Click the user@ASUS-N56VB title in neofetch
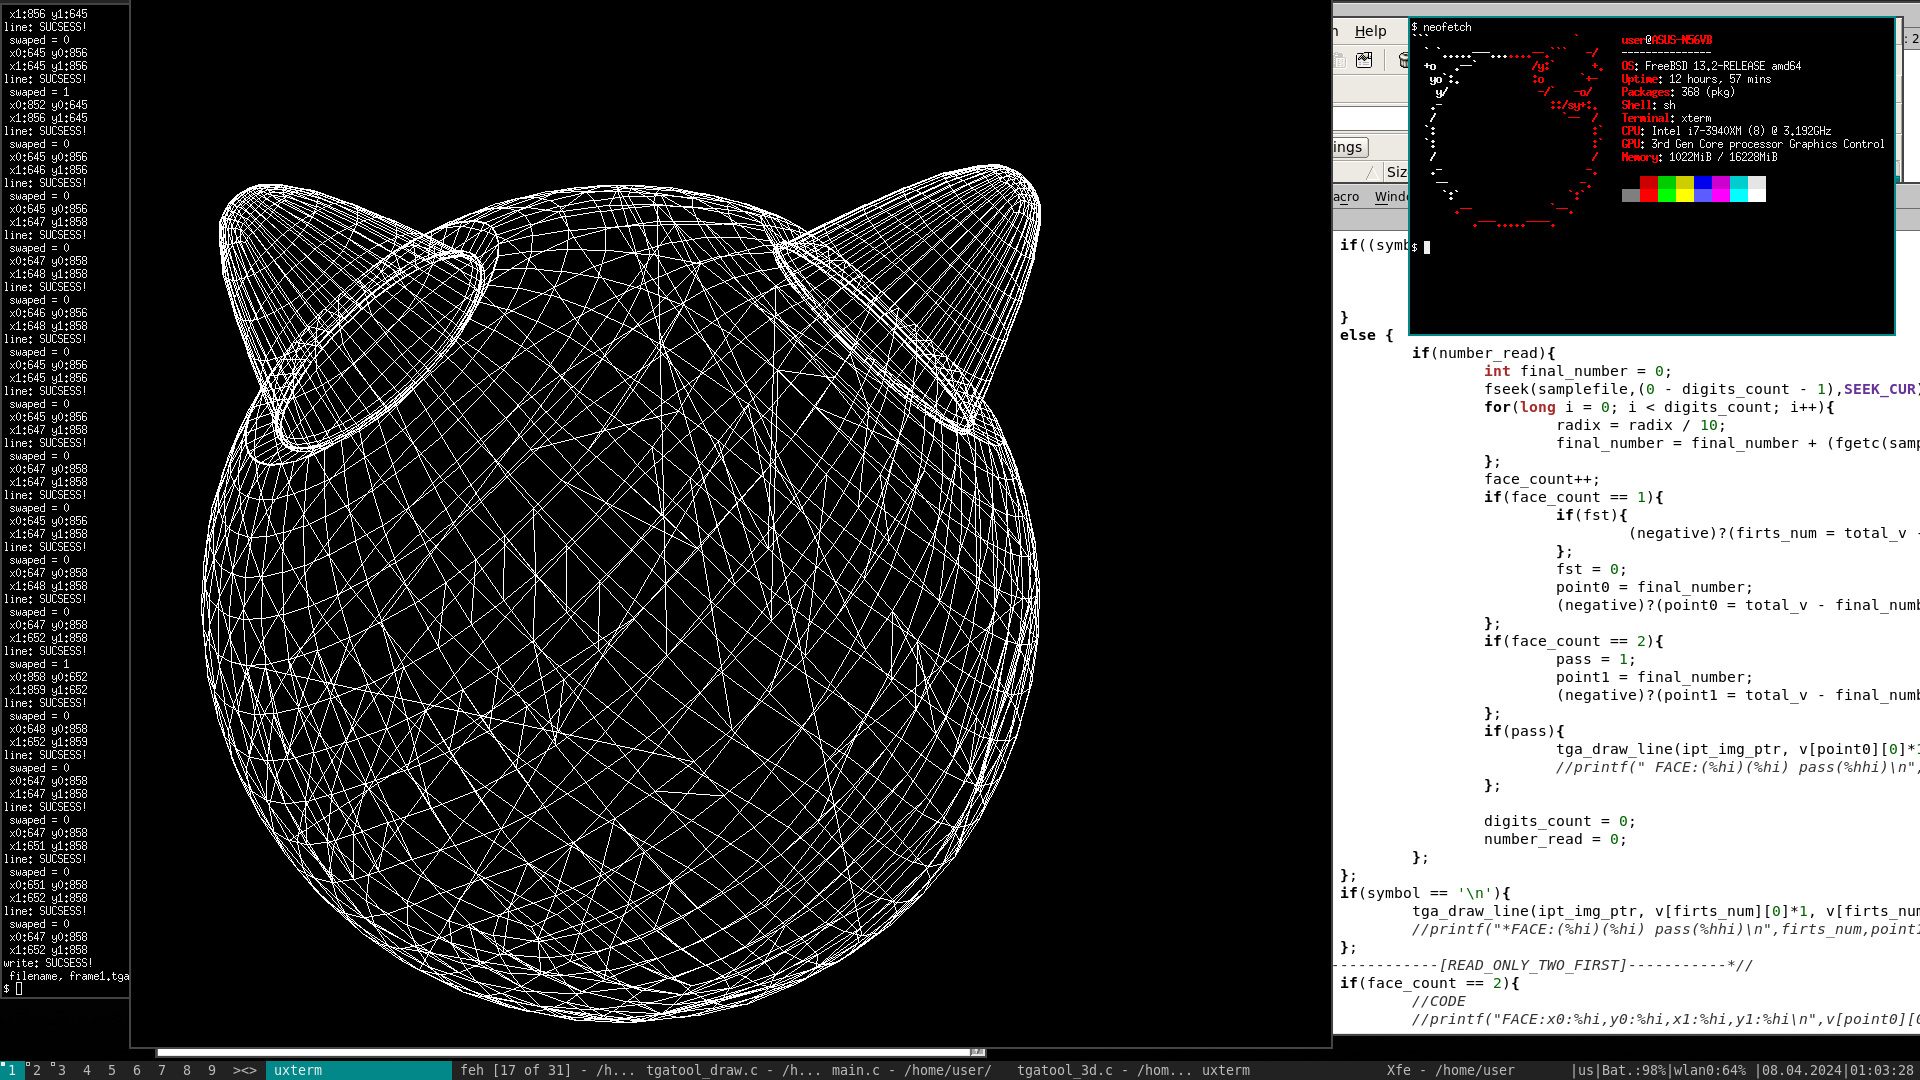Screen dimensions: 1920x1080 point(1667,40)
